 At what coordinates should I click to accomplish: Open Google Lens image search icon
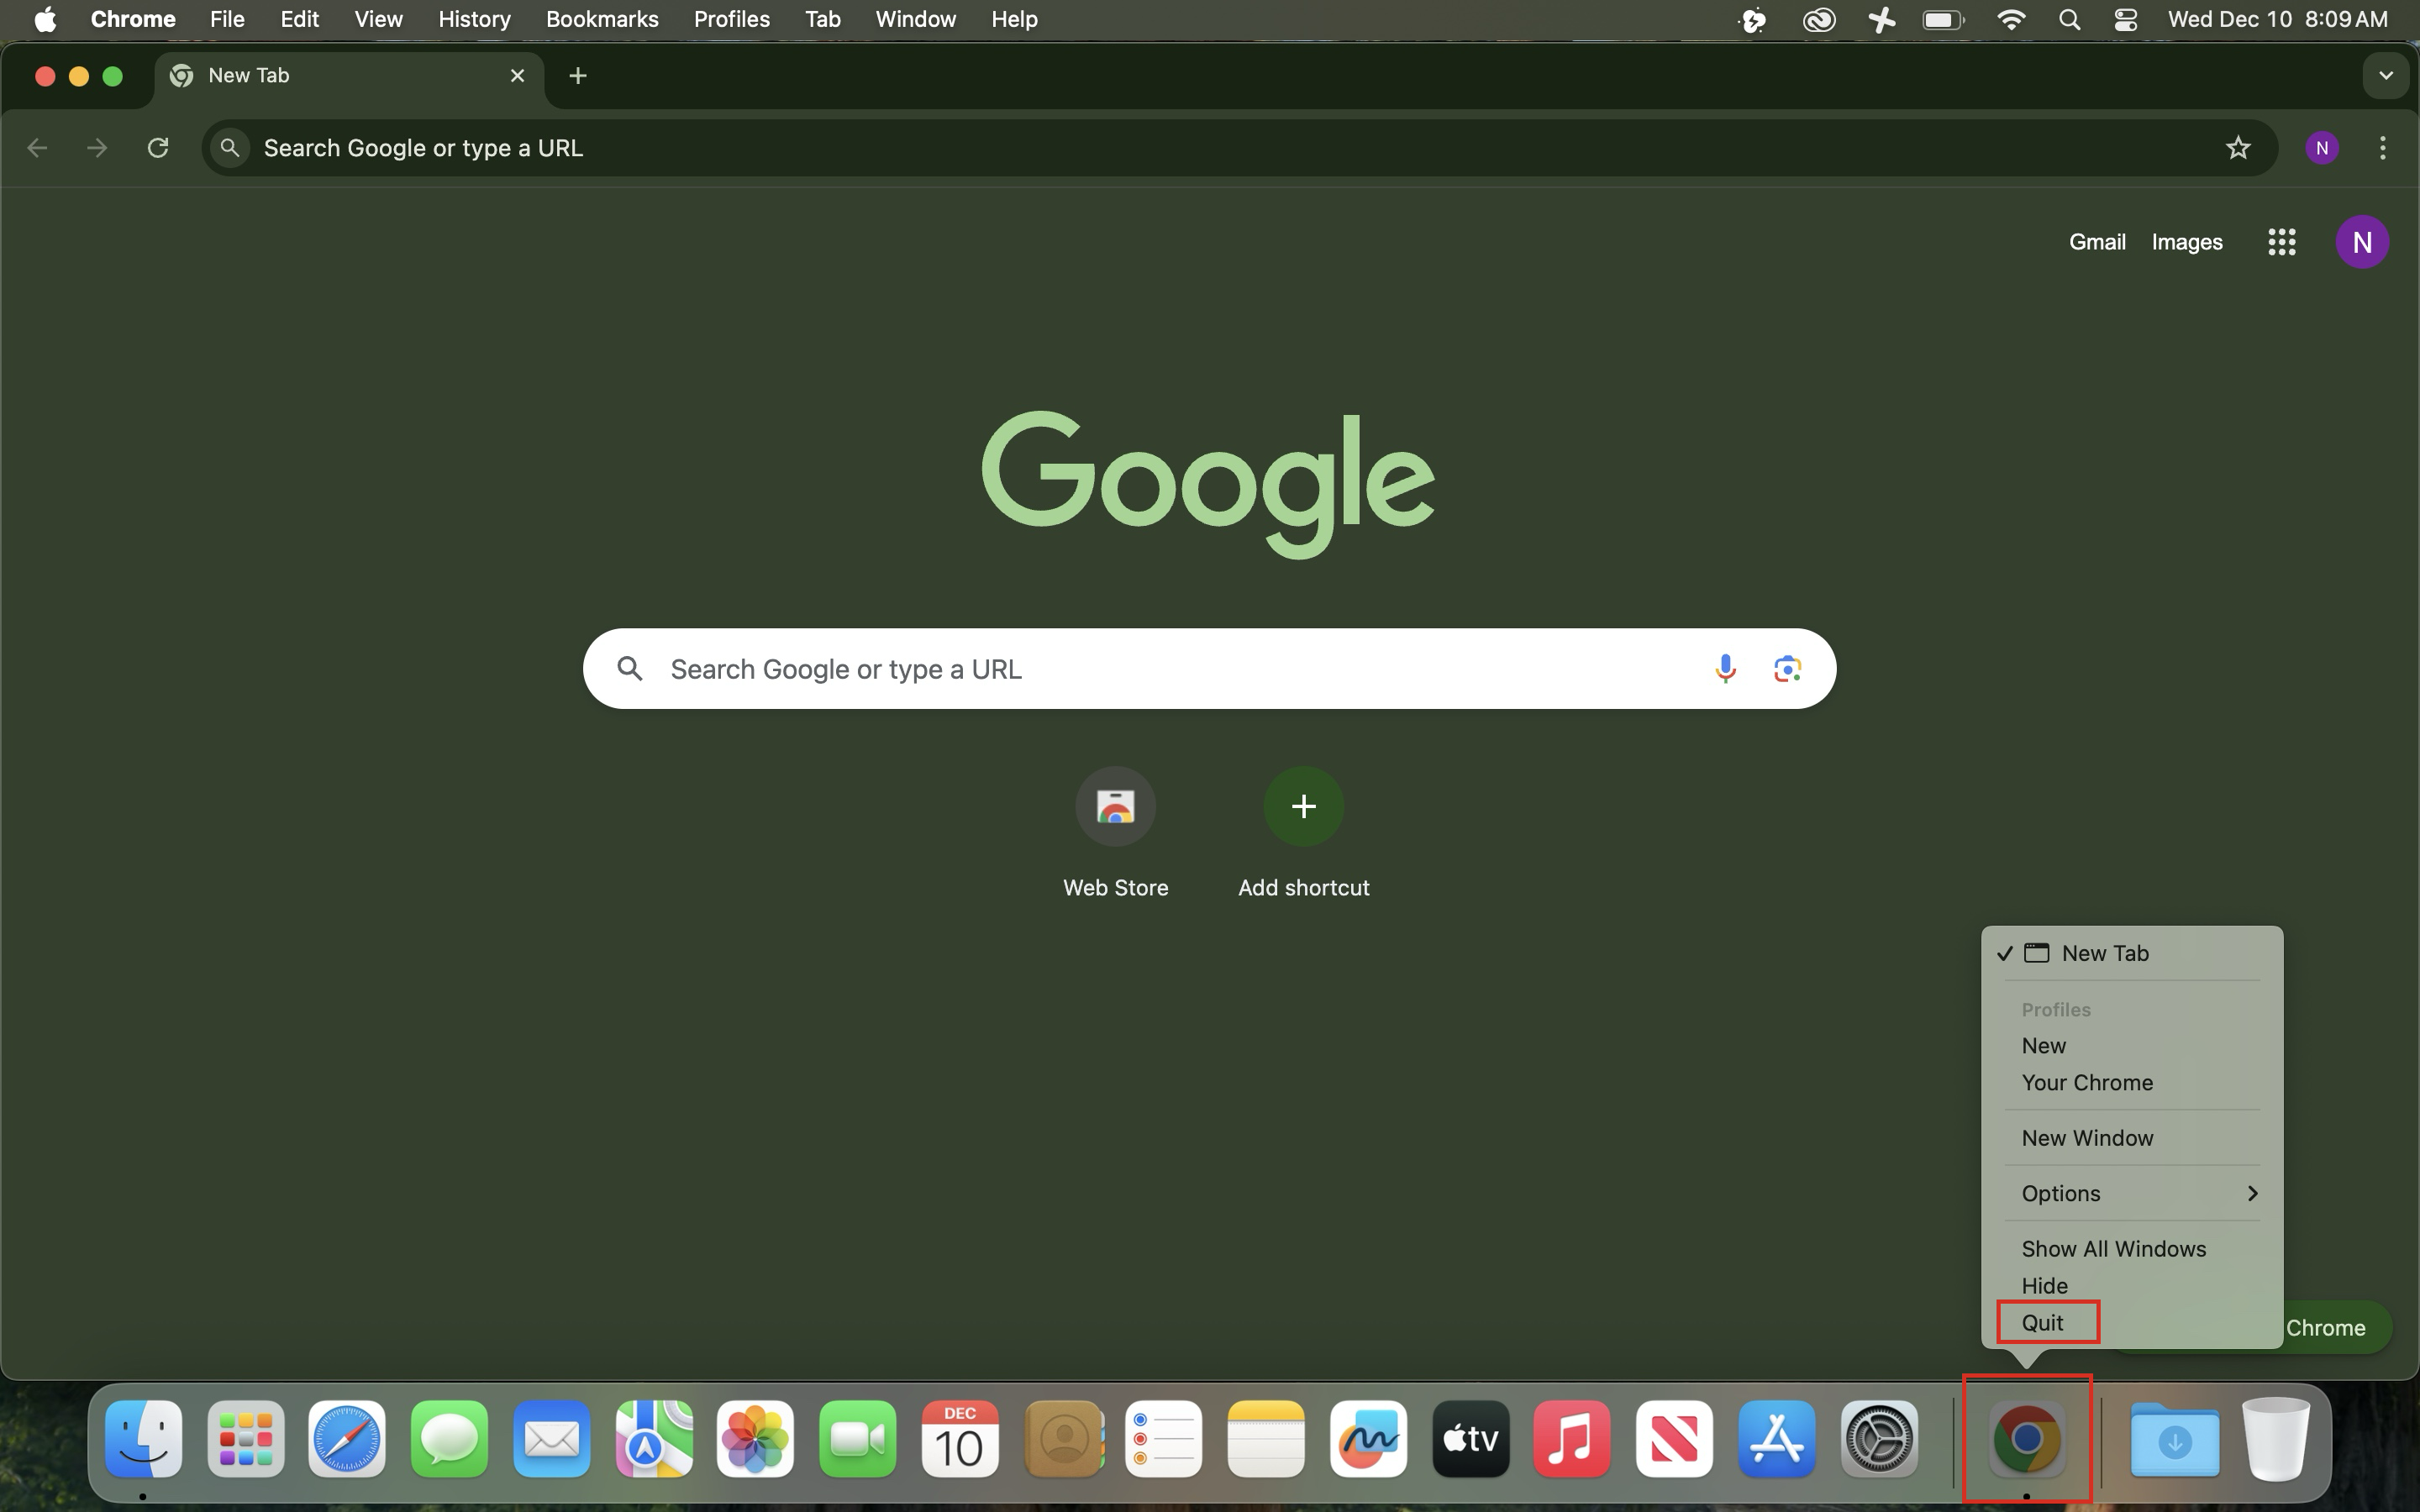pos(1787,668)
